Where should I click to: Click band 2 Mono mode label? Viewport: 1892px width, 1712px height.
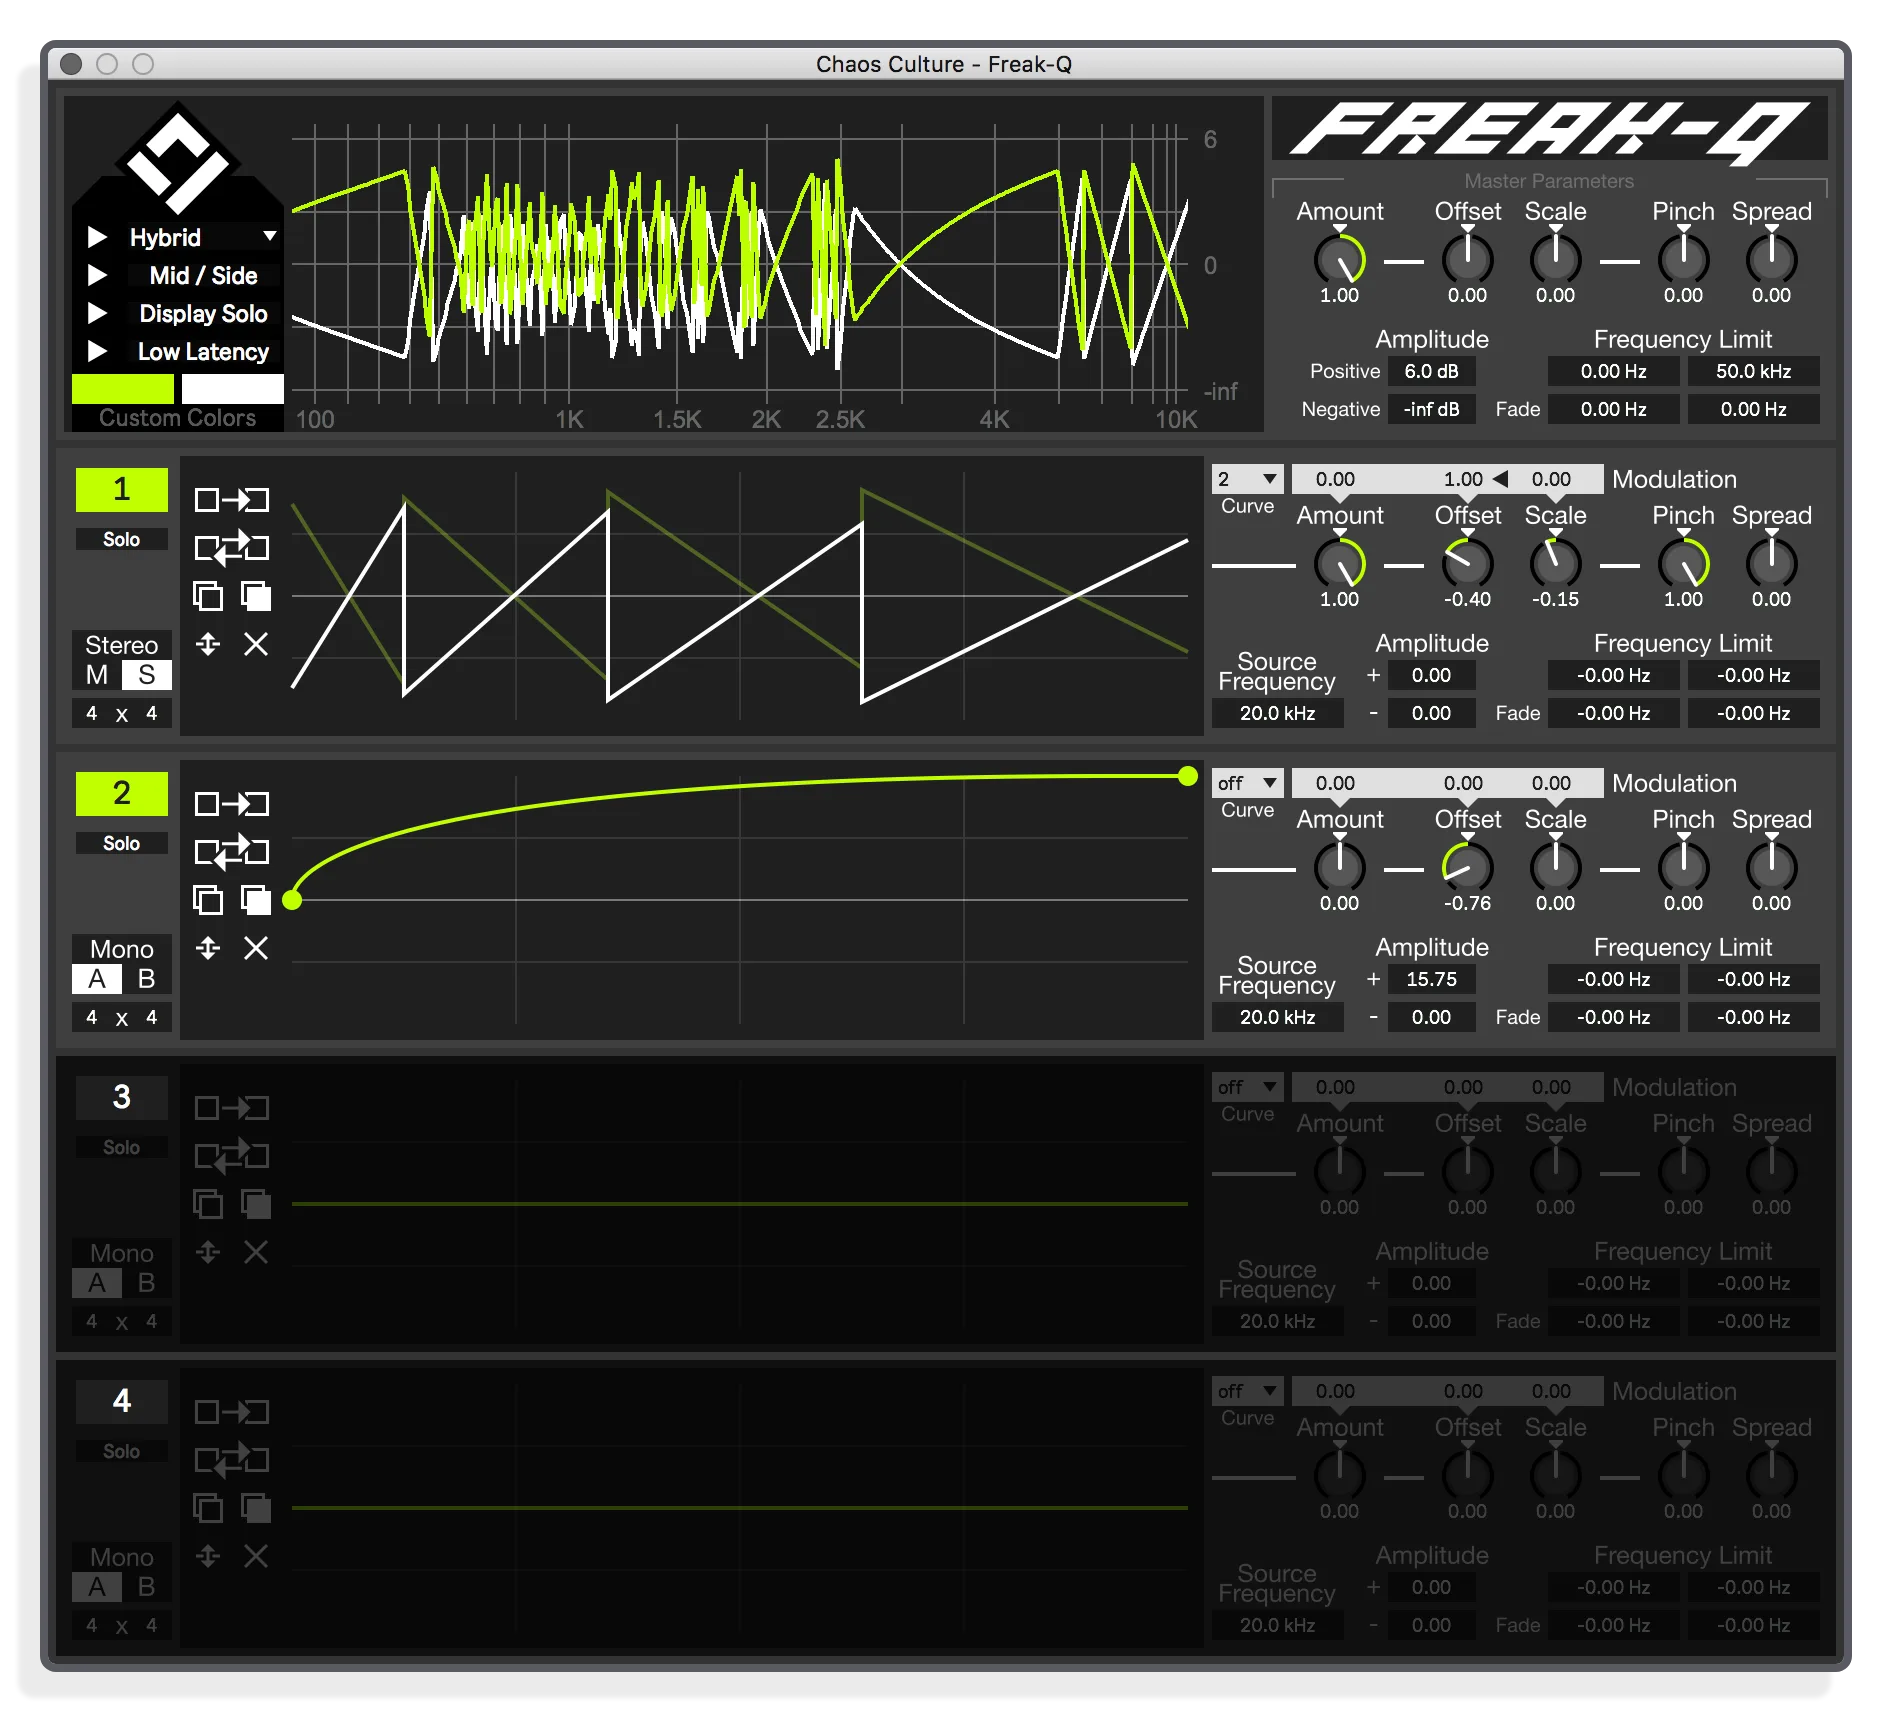pyautogui.click(x=122, y=949)
